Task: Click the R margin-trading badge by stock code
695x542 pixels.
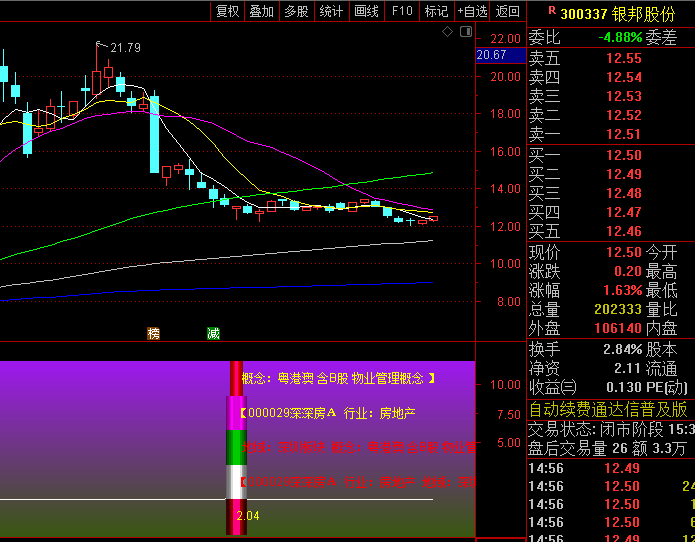Action: [x=552, y=10]
